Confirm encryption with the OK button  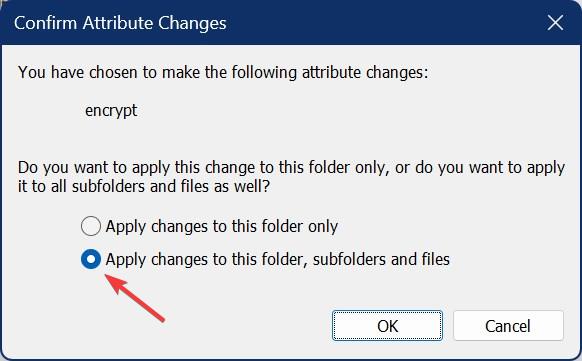387,326
